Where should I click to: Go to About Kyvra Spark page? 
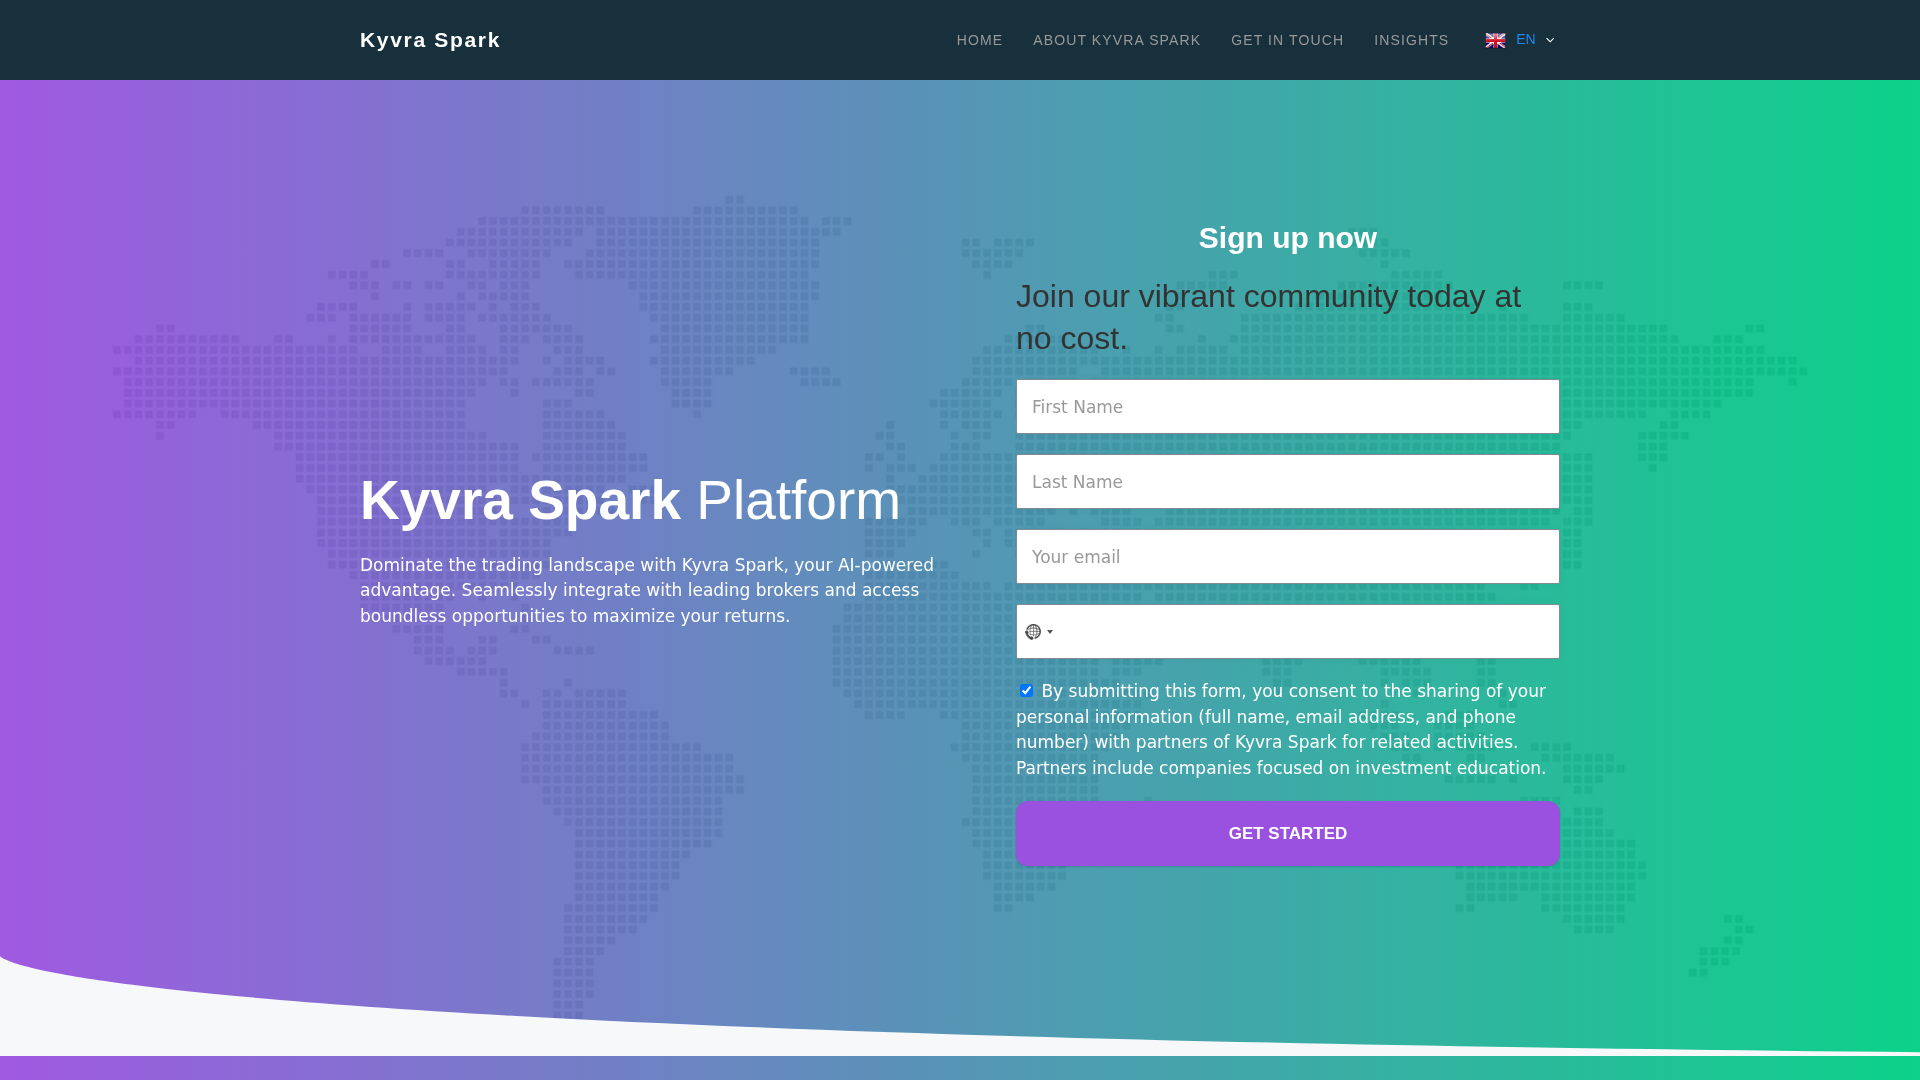pos(1116,40)
